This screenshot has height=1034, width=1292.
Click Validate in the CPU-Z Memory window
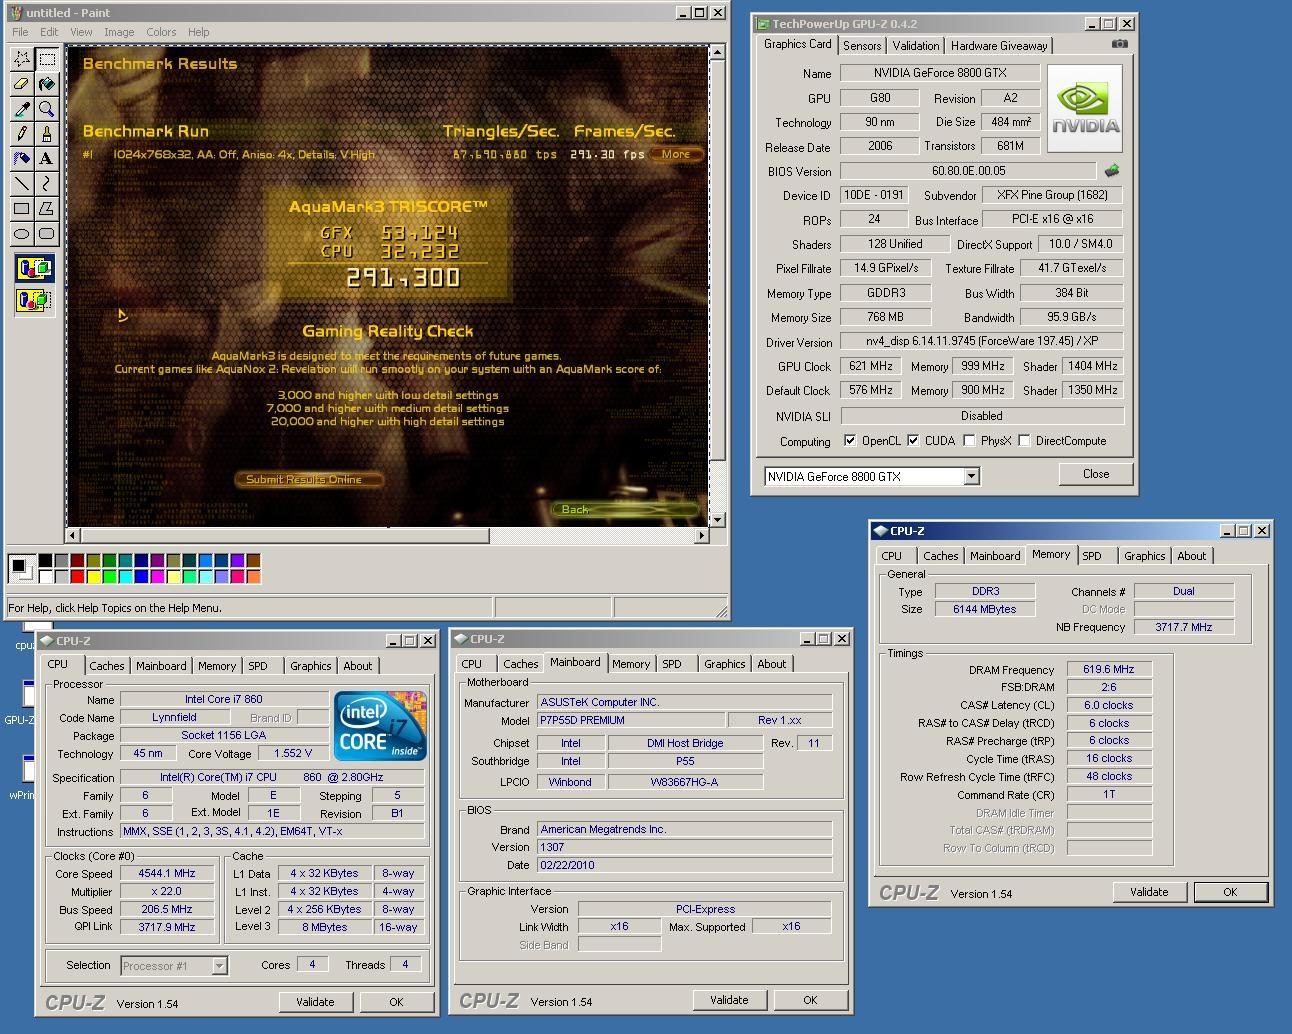pyautogui.click(x=1149, y=892)
